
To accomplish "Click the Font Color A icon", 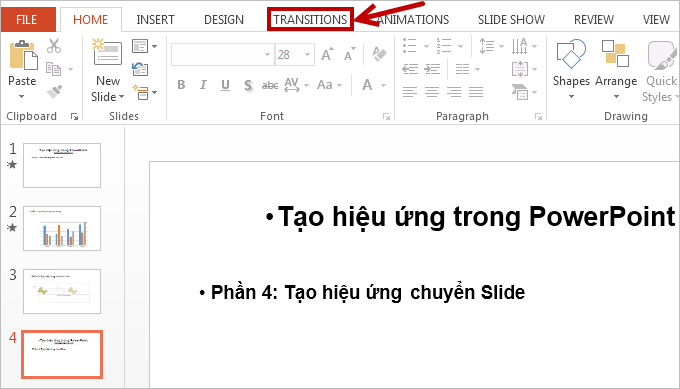I will (367, 85).
